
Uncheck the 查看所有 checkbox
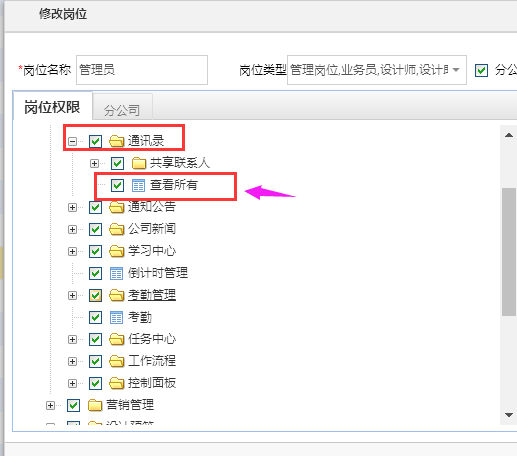(x=117, y=185)
